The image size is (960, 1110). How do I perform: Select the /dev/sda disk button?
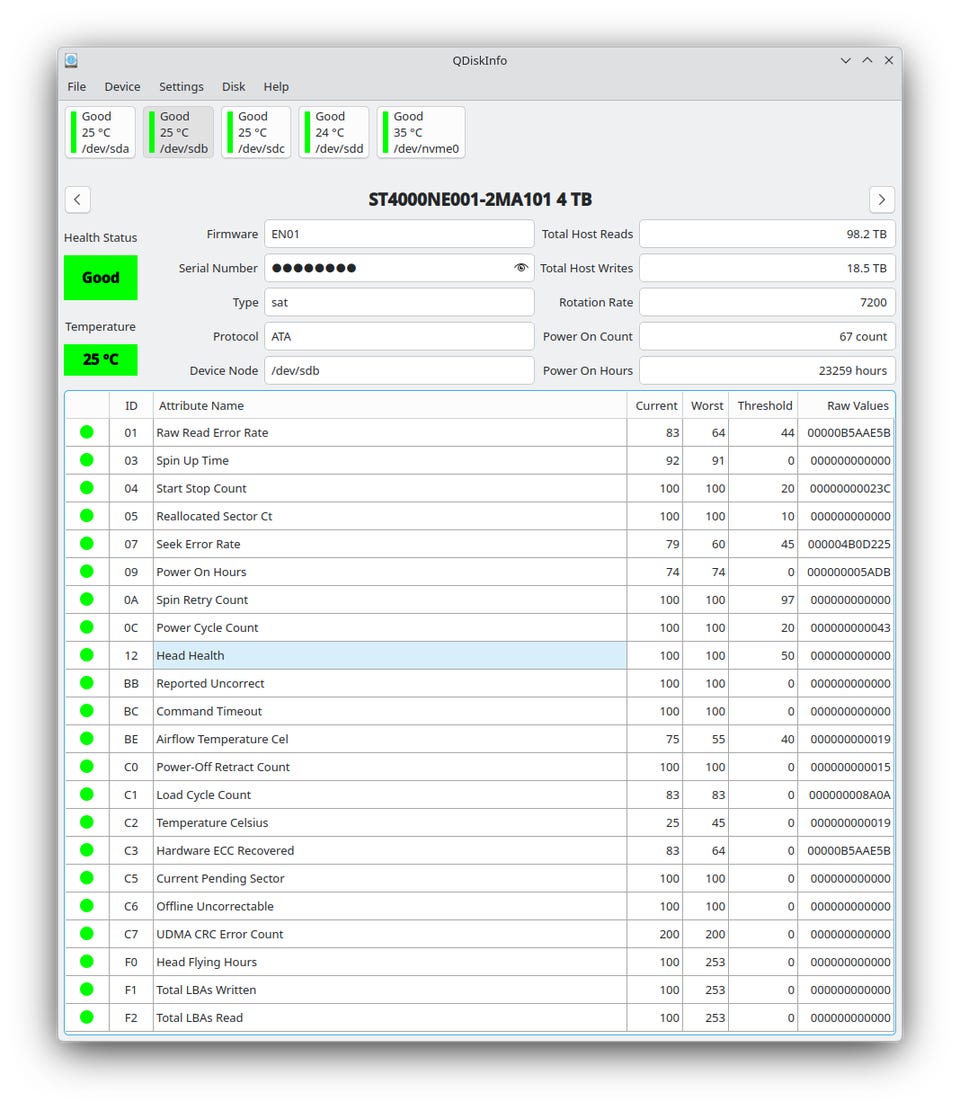coord(100,132)
